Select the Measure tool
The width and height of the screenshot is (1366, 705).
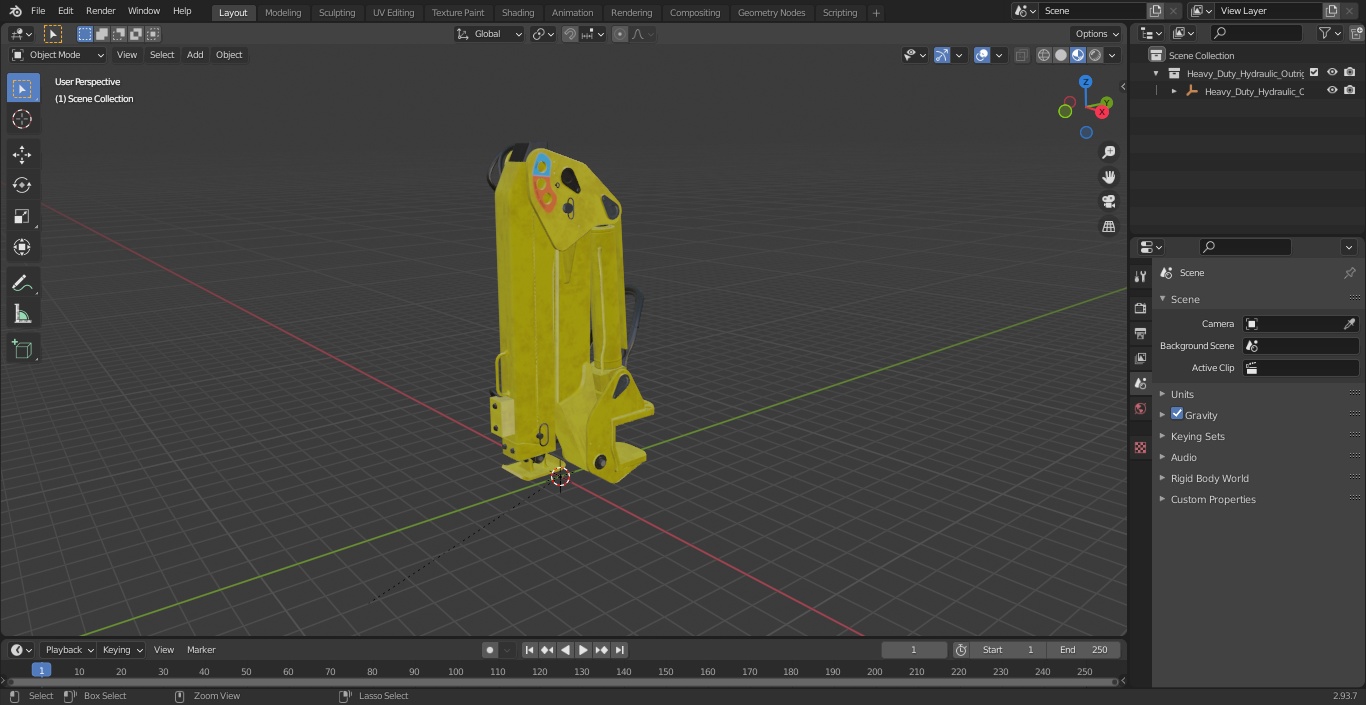click(22, 314)
